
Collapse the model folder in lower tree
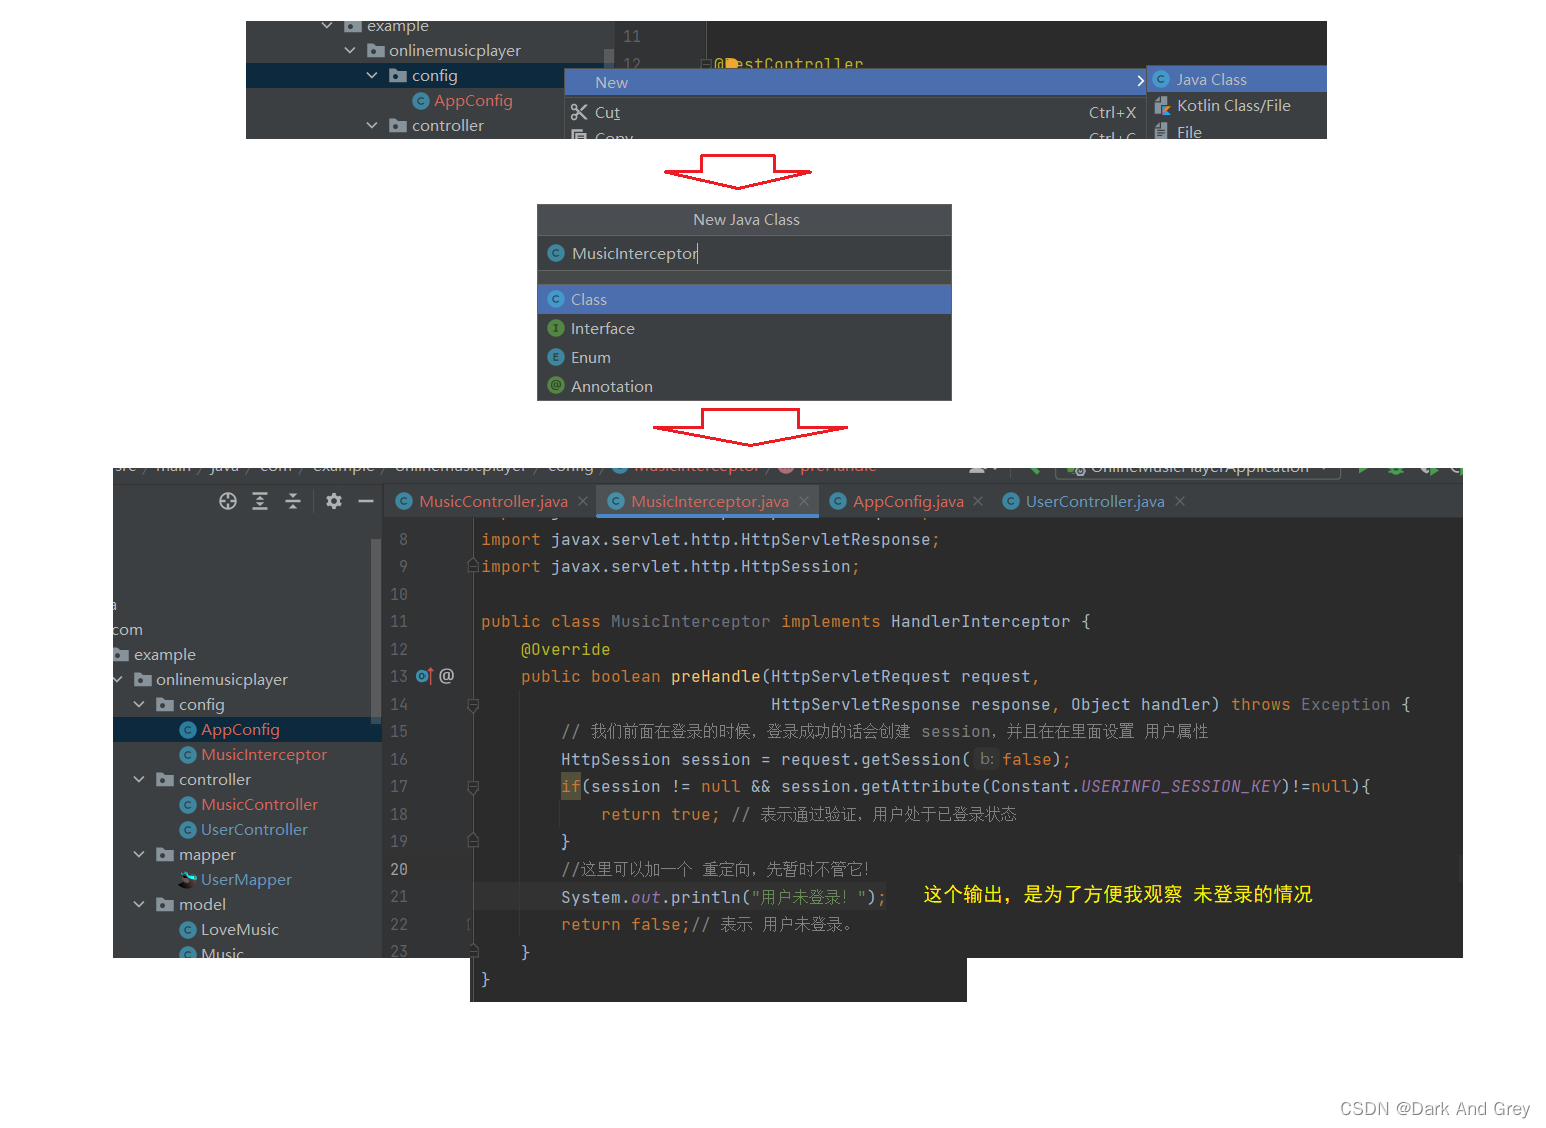click(x=139, y=904)
